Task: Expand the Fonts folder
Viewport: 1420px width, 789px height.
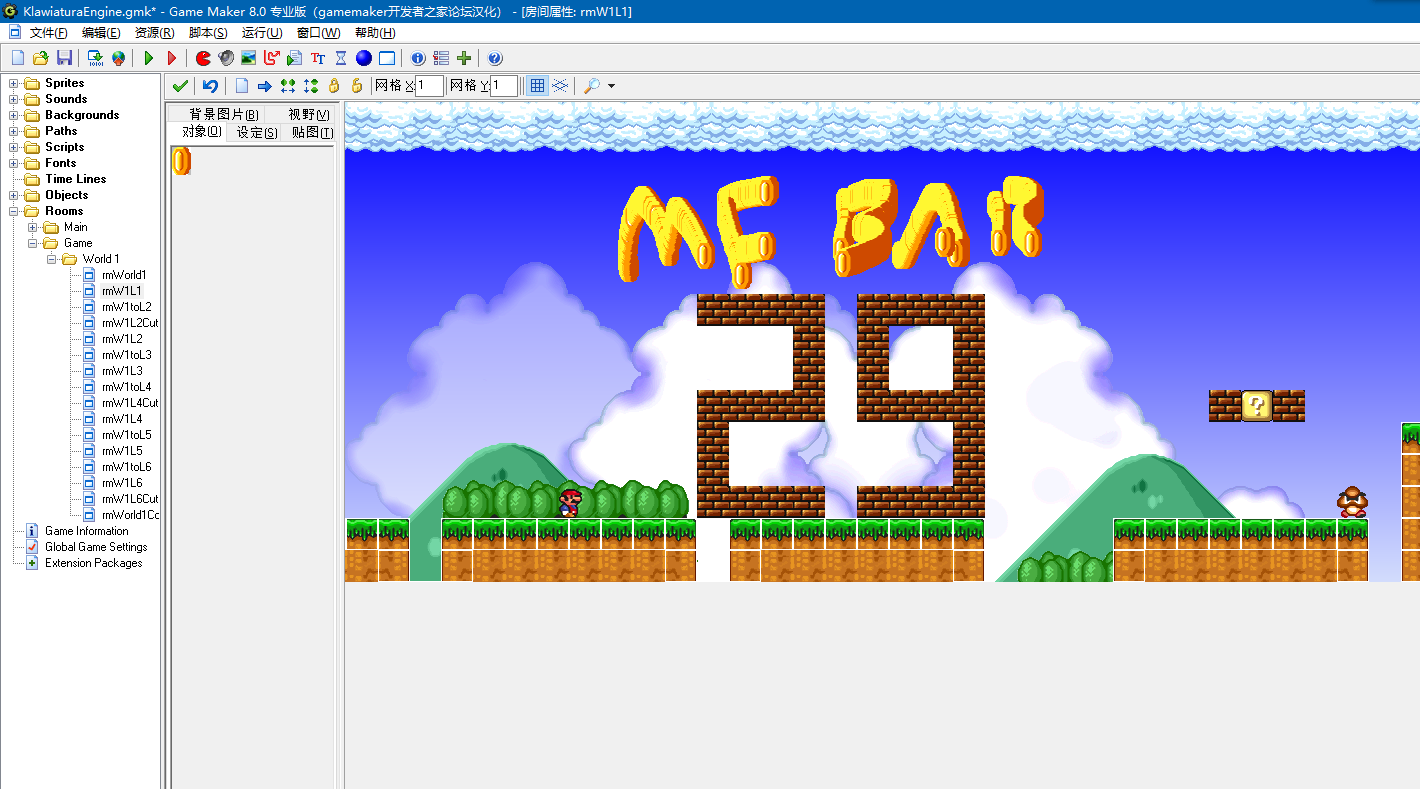Action: coord(14,163)
